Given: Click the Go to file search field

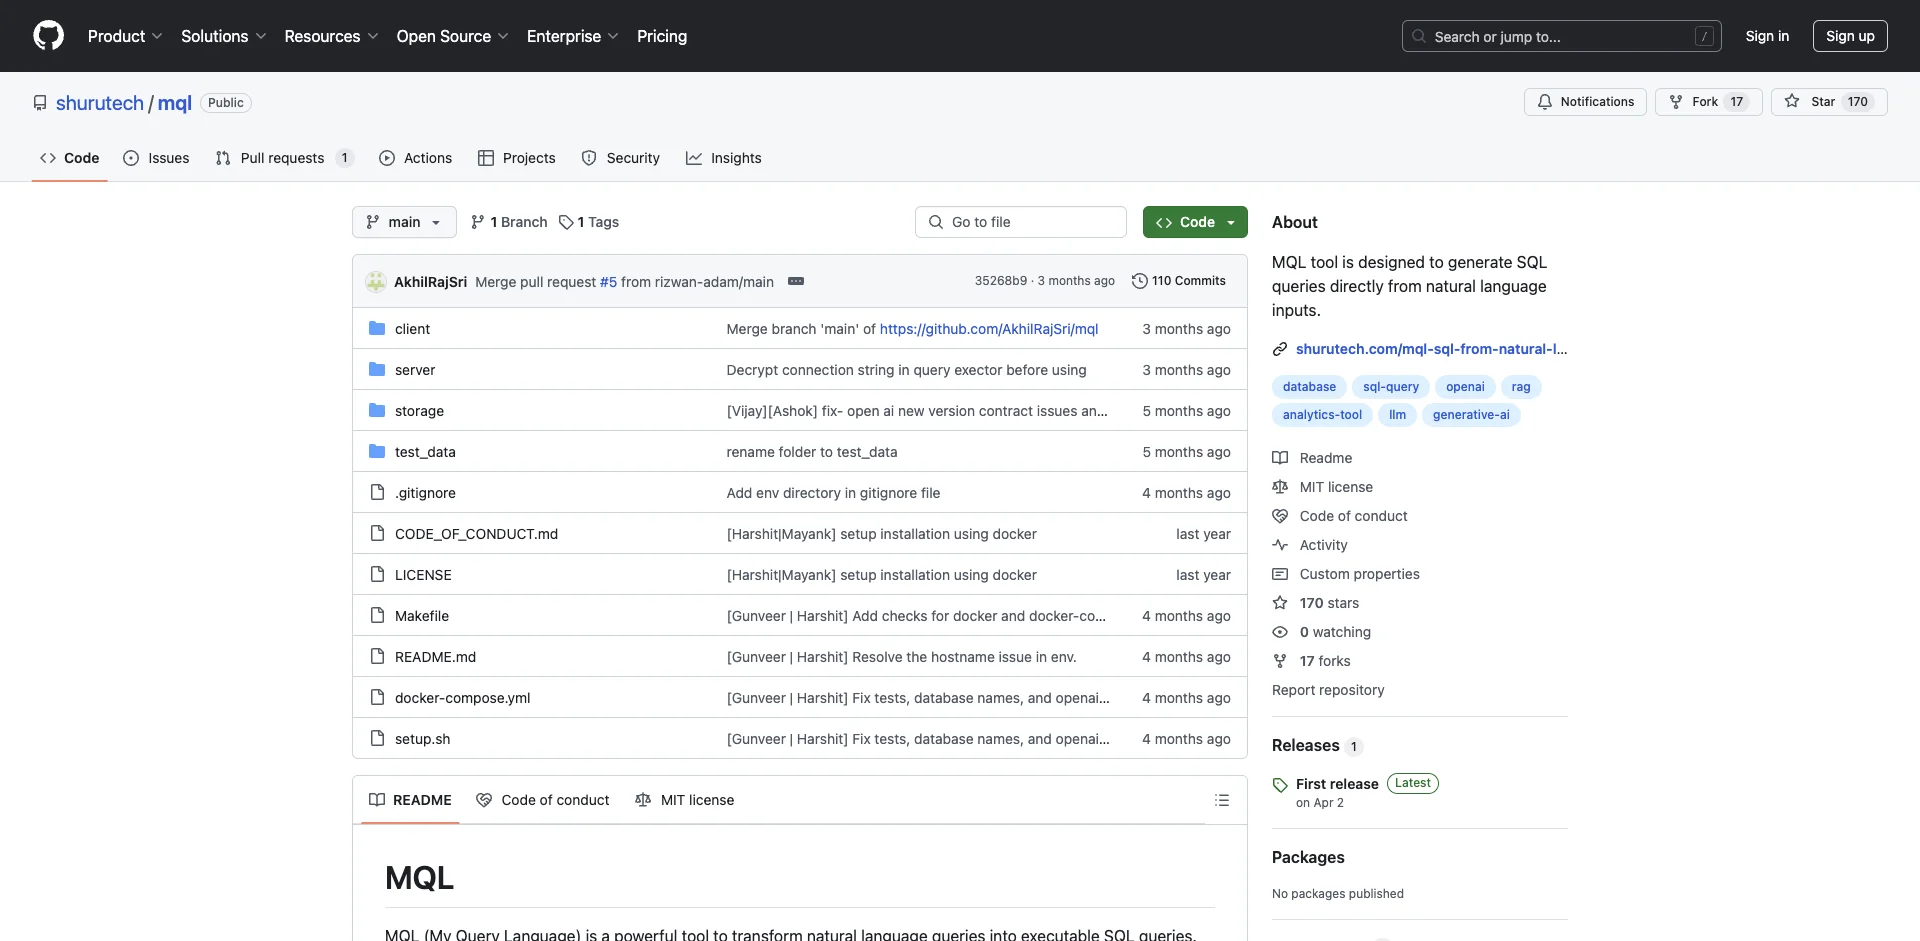Looking at the screenshot, I should [1021, 222].
